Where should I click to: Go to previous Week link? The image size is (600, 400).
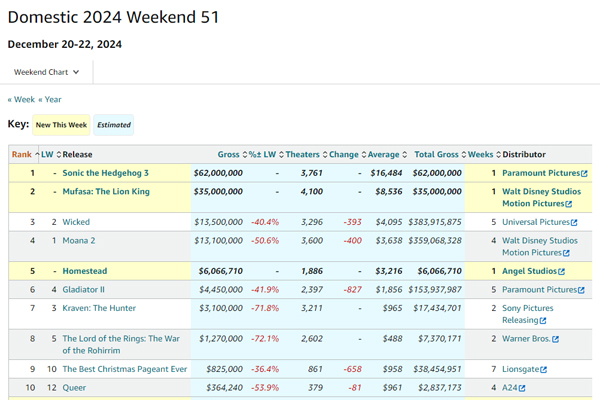[21, 100]
